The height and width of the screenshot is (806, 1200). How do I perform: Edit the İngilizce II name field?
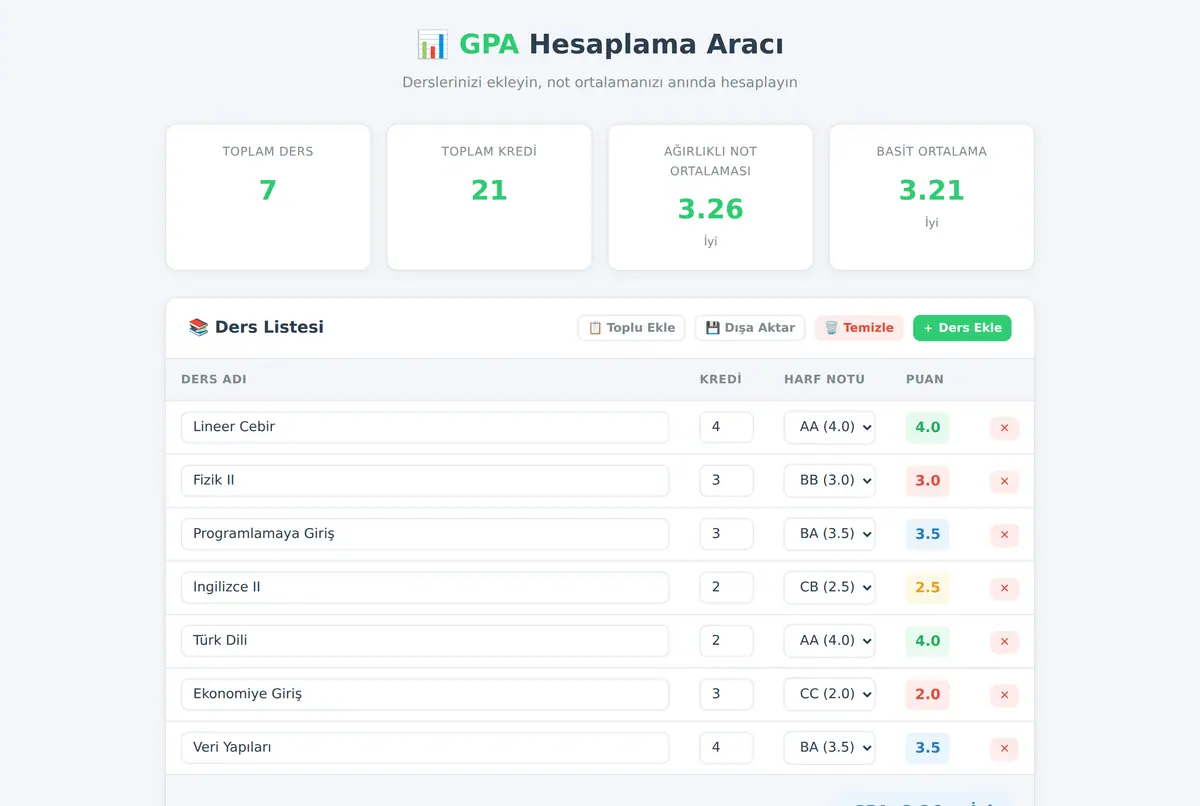pyautogui.click(x=425, y=587)
